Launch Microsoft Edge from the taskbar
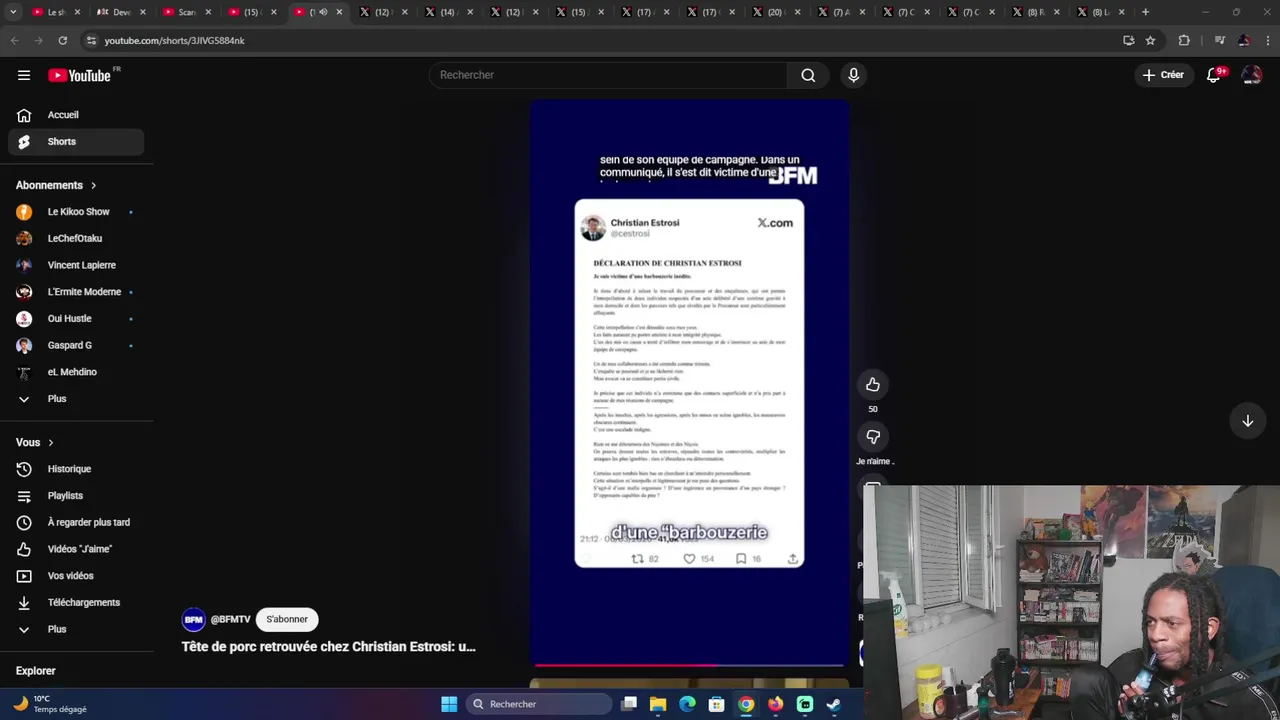 pos(687,704)
